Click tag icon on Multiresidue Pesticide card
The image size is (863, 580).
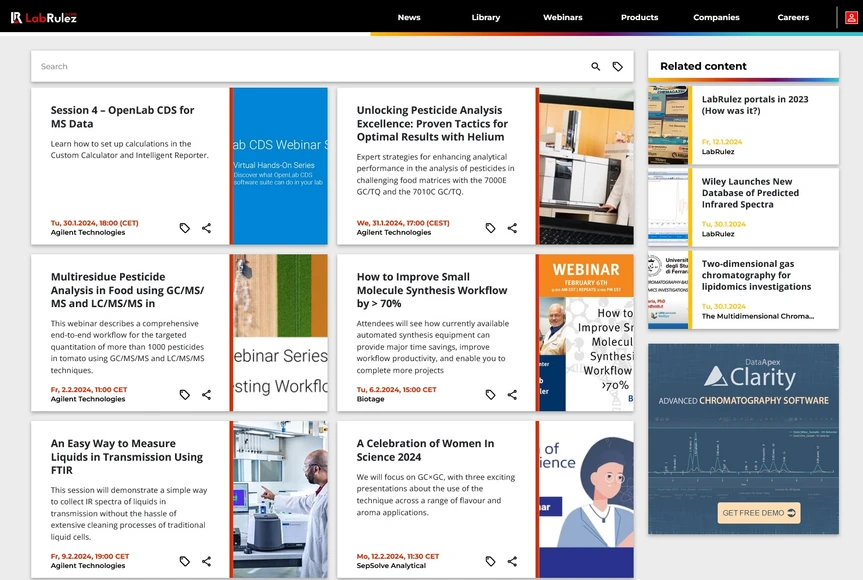(x=184, y=395)
